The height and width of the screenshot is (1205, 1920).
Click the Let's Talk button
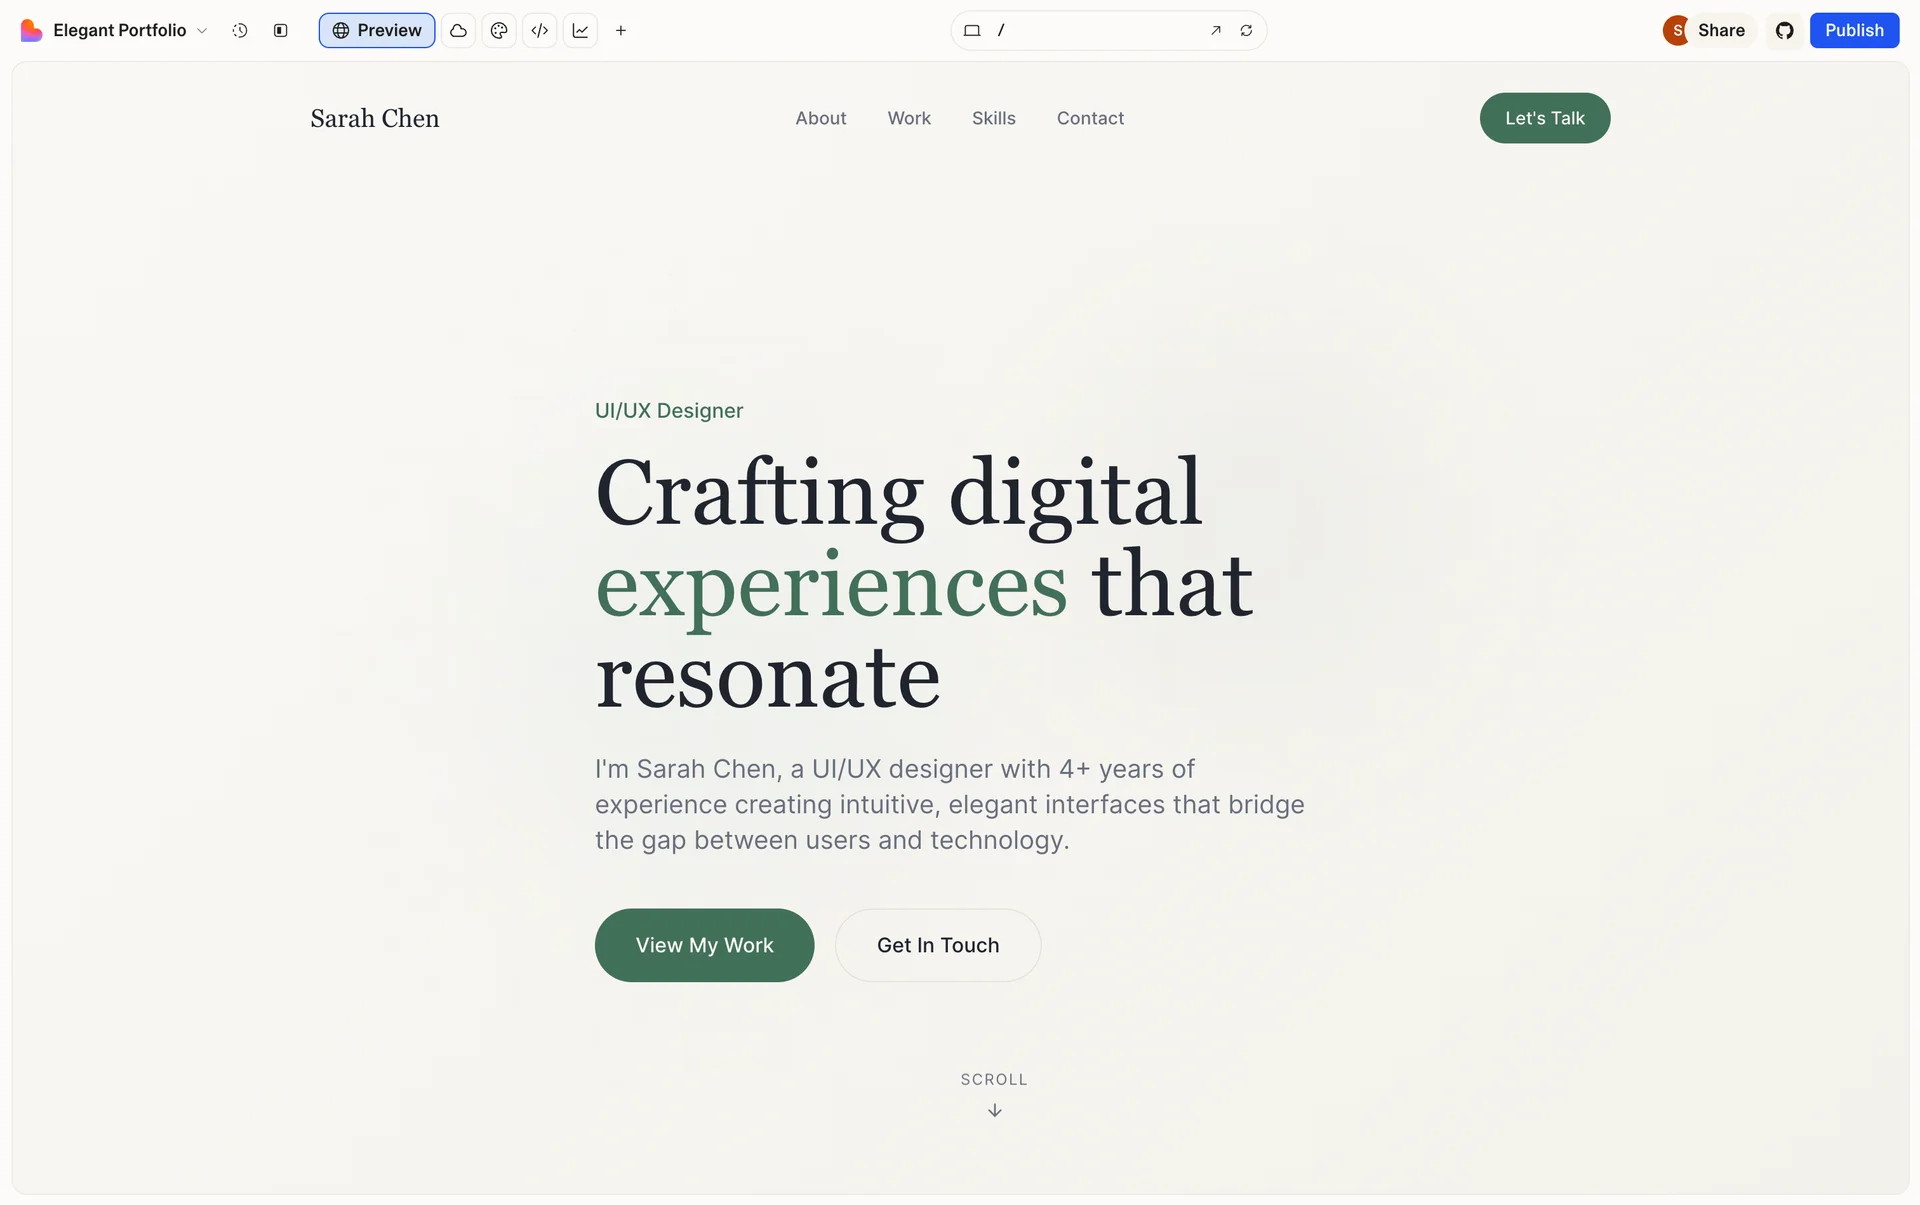click(x=1544, y=118)
